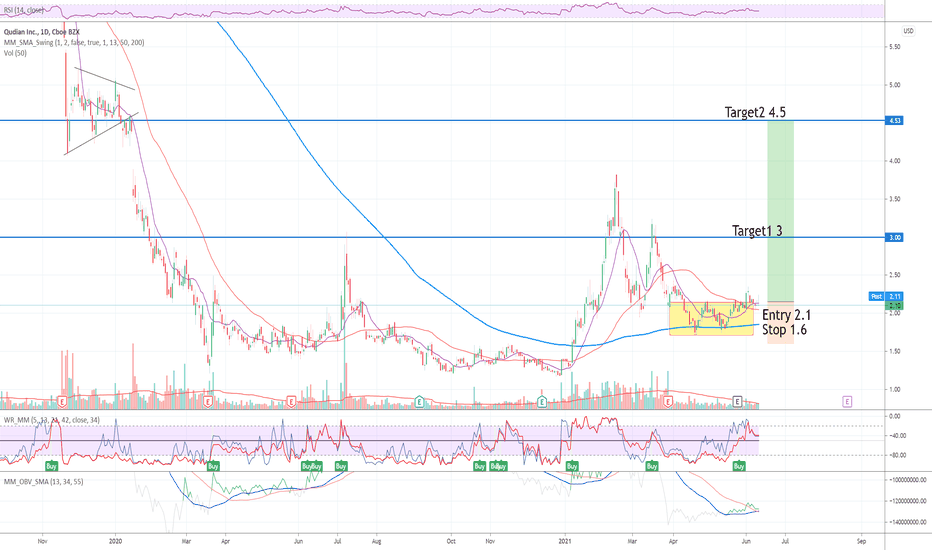Click the latest Buy signal near June 2021
Viewport: 932px width, 550px height.
coord(739,466)
